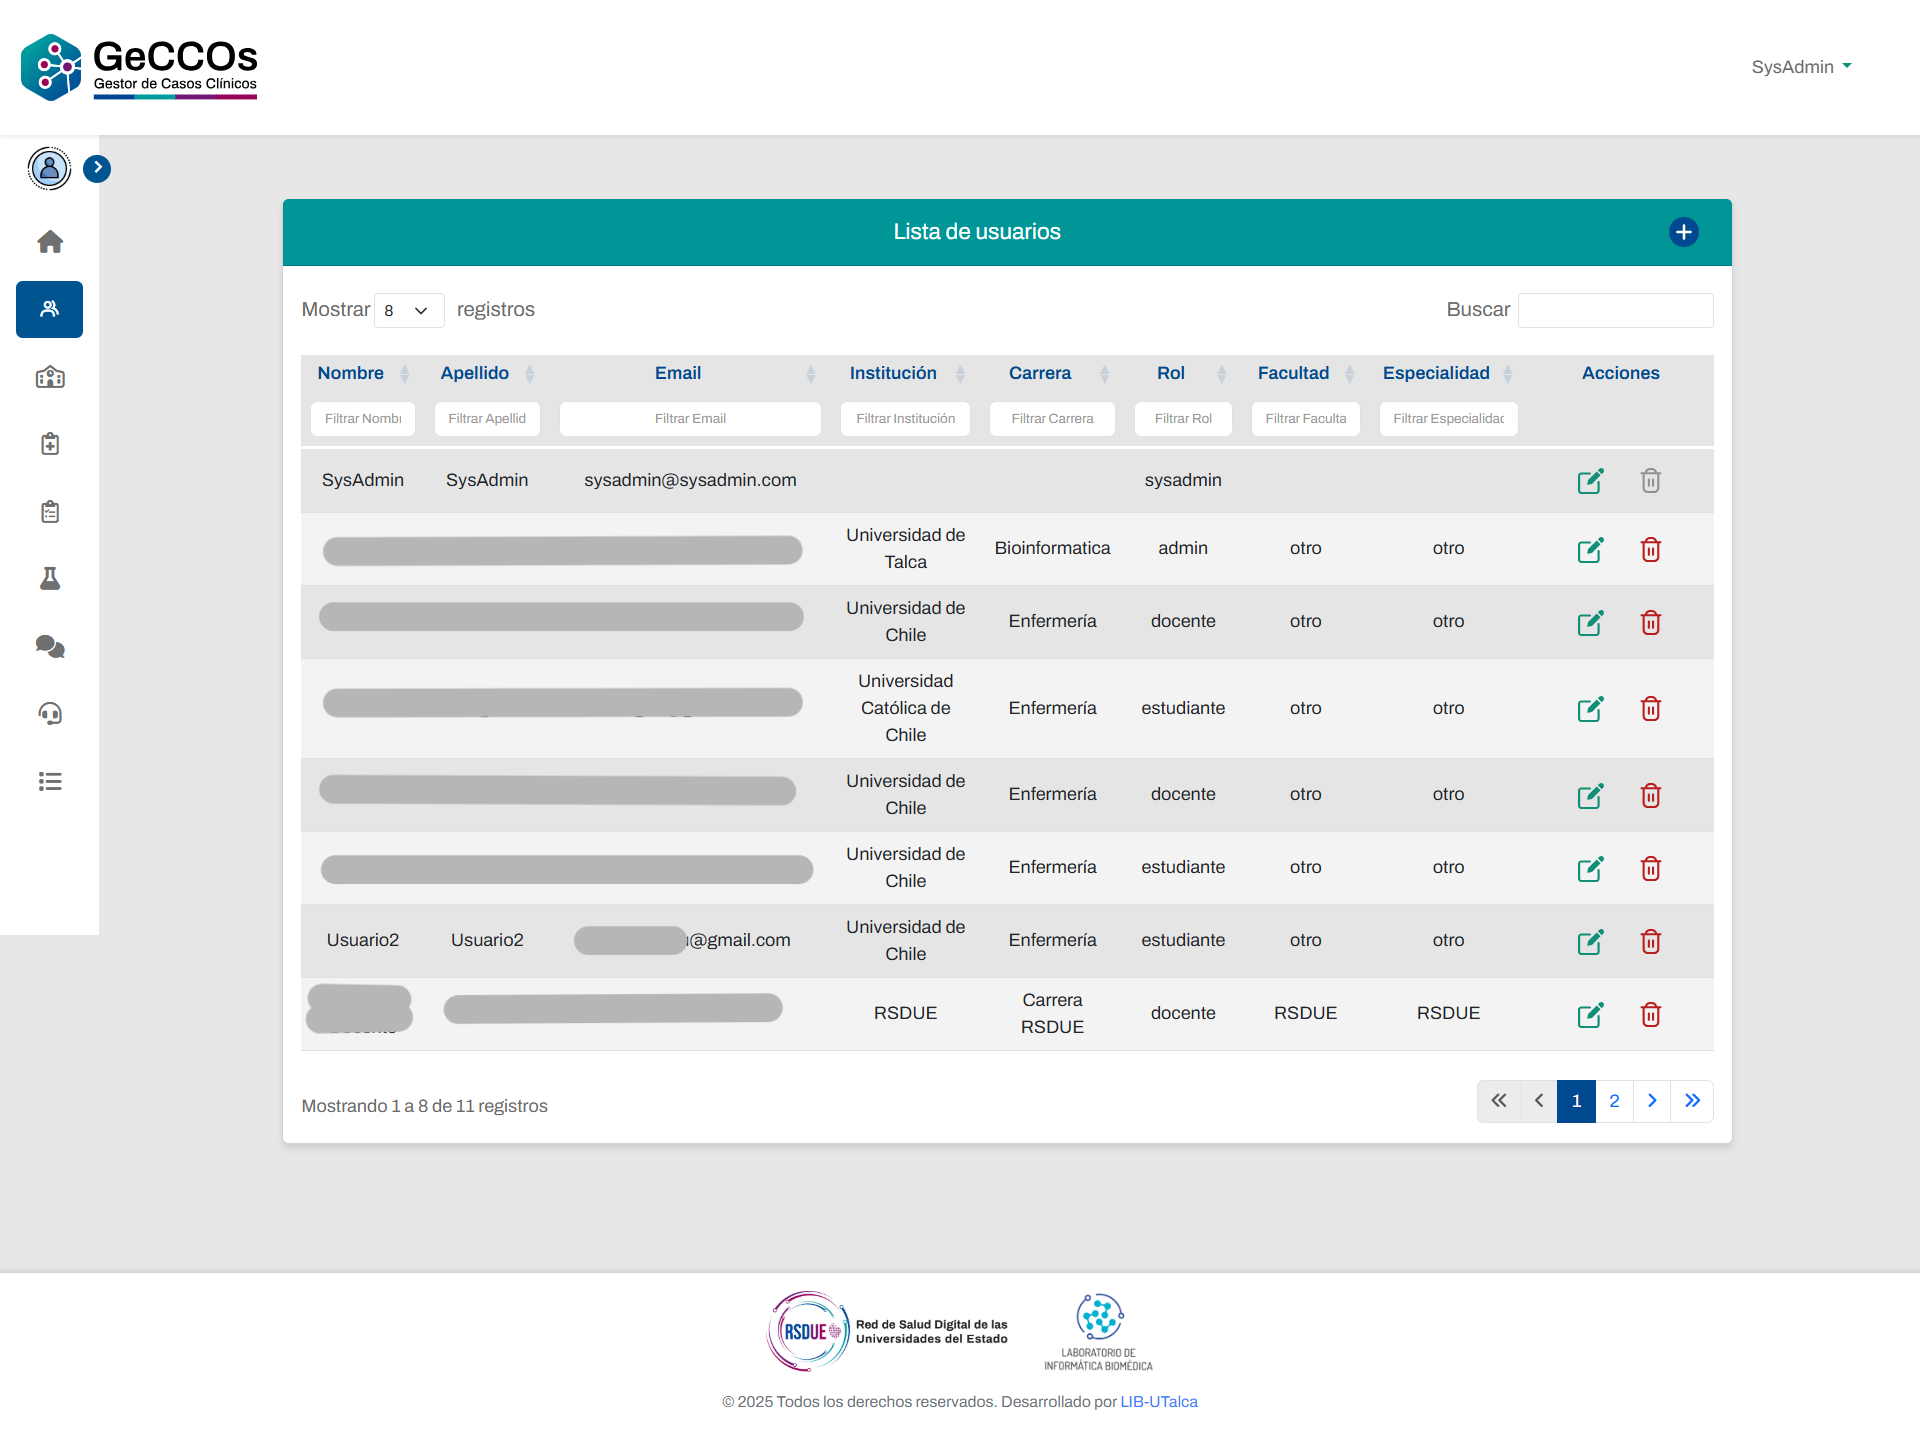
Task: Delete the Usuario2 user row
Action: 1651,941
